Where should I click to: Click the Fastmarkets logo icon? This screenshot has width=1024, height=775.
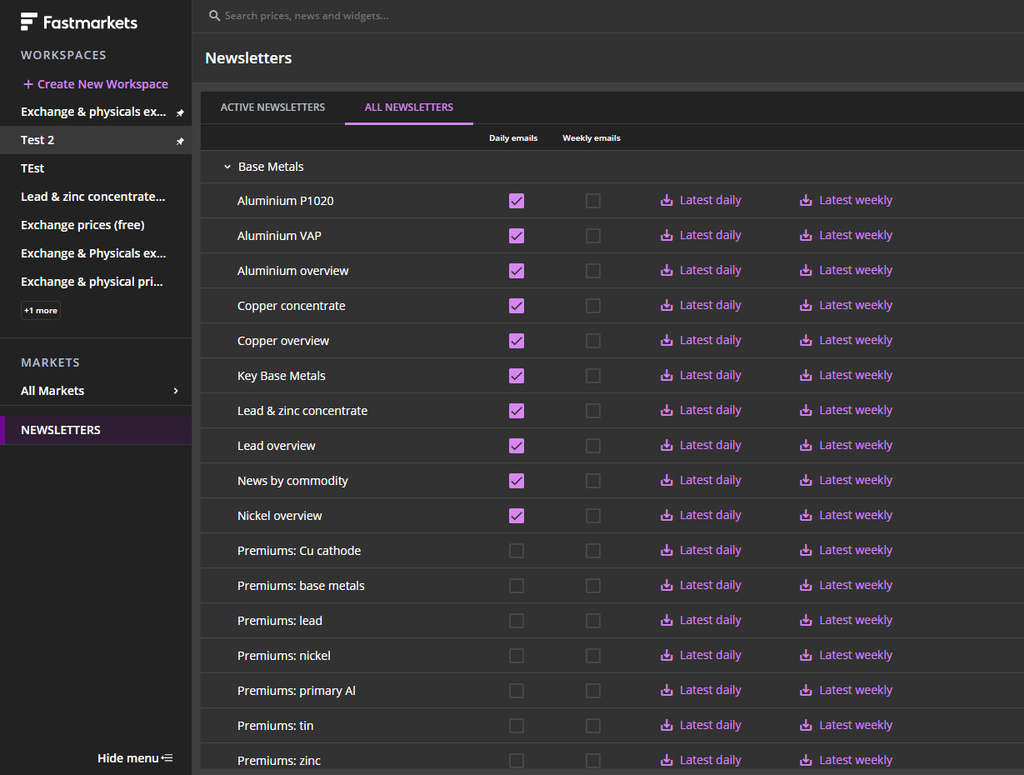pos(29,22)
